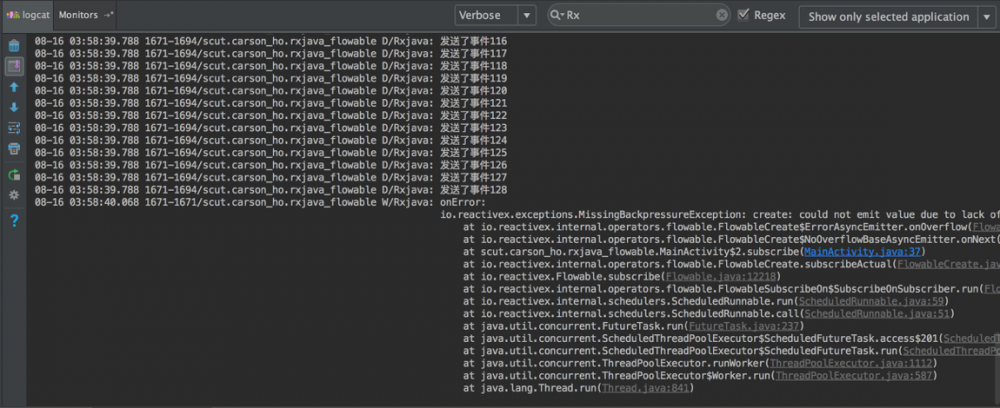This screenshot has width=1000, height=408.
Task: Click the pin arrow beside Monitors tab
Action: (108, 15)
